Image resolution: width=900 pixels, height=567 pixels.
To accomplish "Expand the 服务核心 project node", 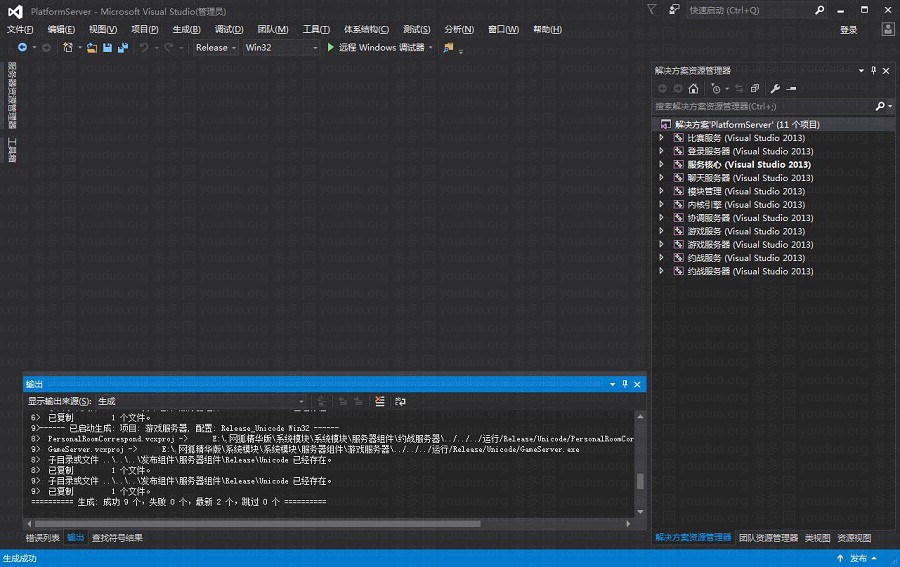I will (662, 165).
